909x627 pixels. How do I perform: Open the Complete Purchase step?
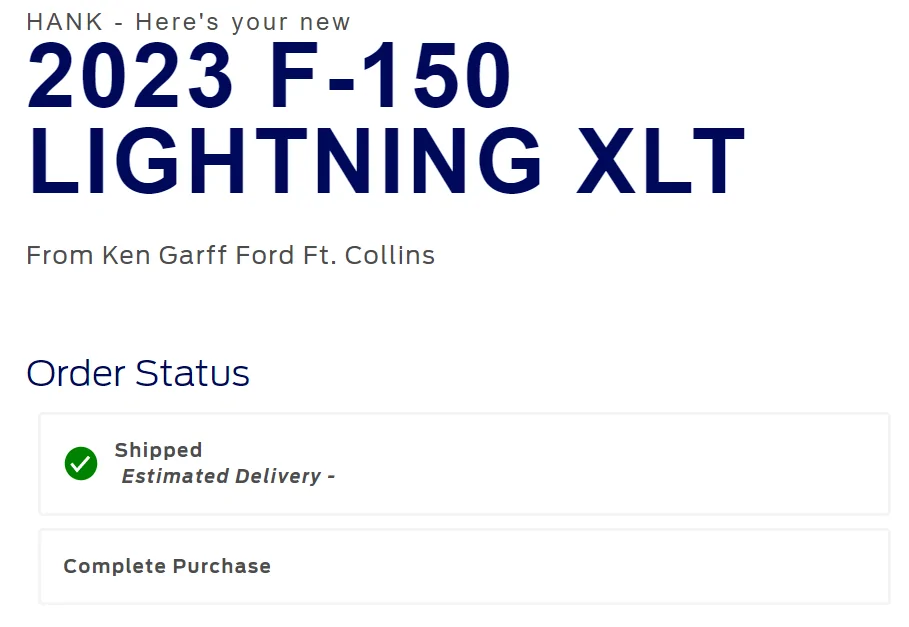(x=167, y=567)
